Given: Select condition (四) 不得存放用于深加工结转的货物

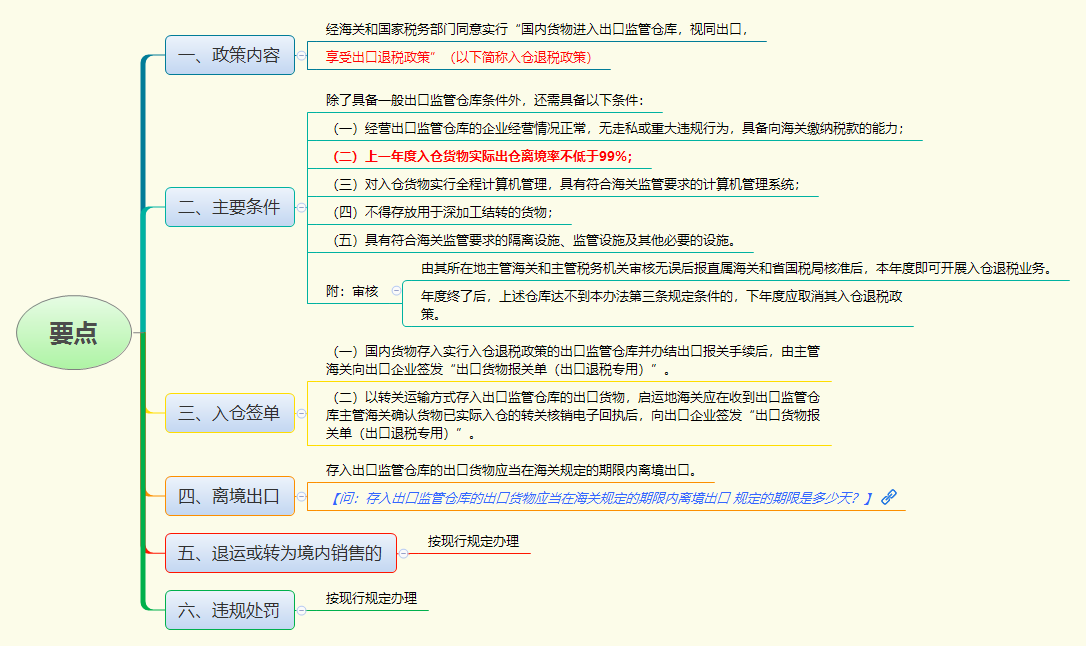Looking at the screenshot, I should coord(443,212).
